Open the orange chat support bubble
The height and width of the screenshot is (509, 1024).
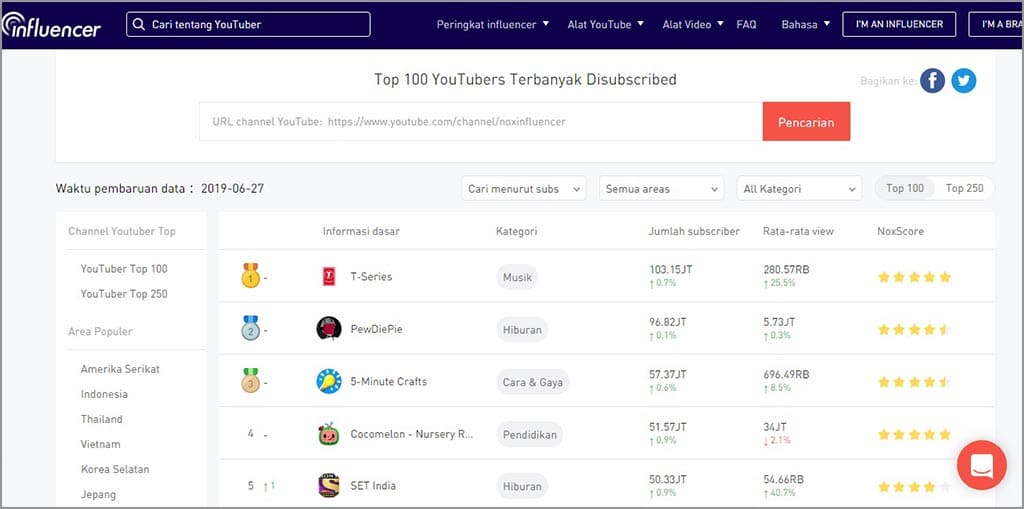[981, 465]
